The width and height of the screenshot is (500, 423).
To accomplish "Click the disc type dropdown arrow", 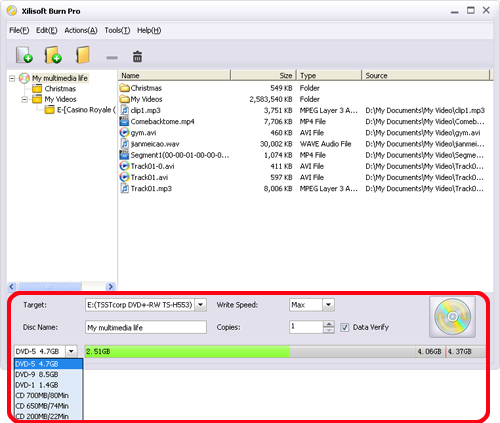I will coord(71,351).
